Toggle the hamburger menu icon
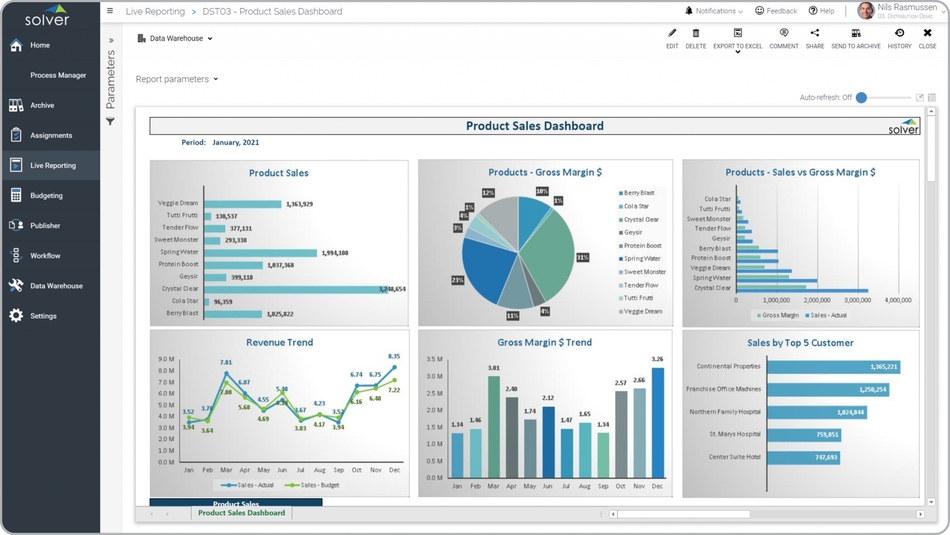The height and width of the screenshot is (535, 950). [110, 11]
